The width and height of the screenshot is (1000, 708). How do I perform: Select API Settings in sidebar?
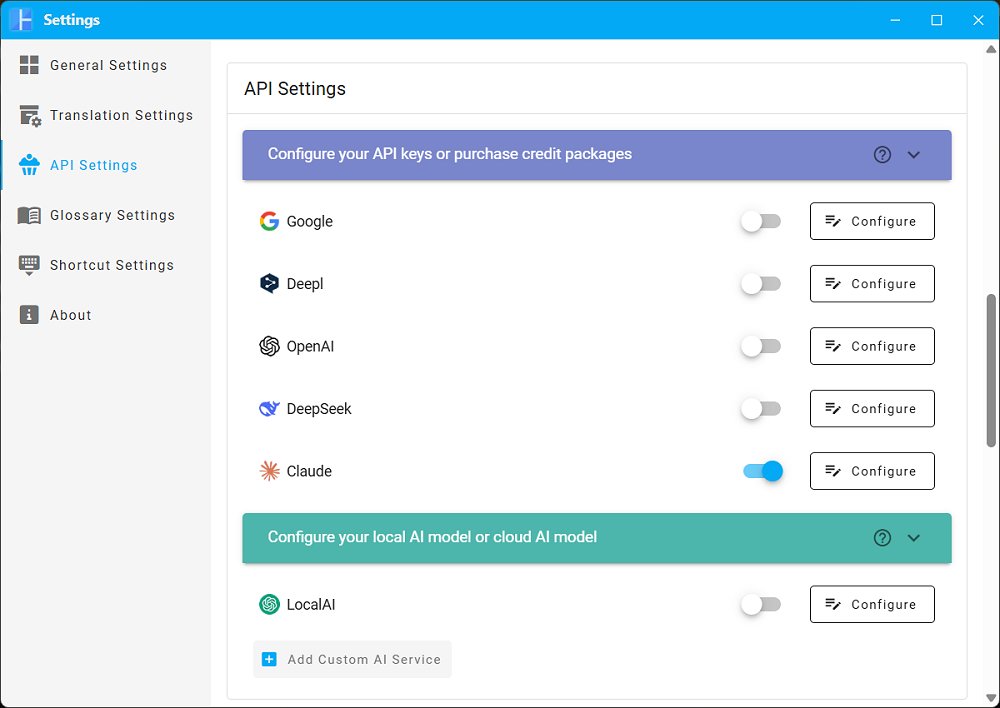(x=105, y=165)
